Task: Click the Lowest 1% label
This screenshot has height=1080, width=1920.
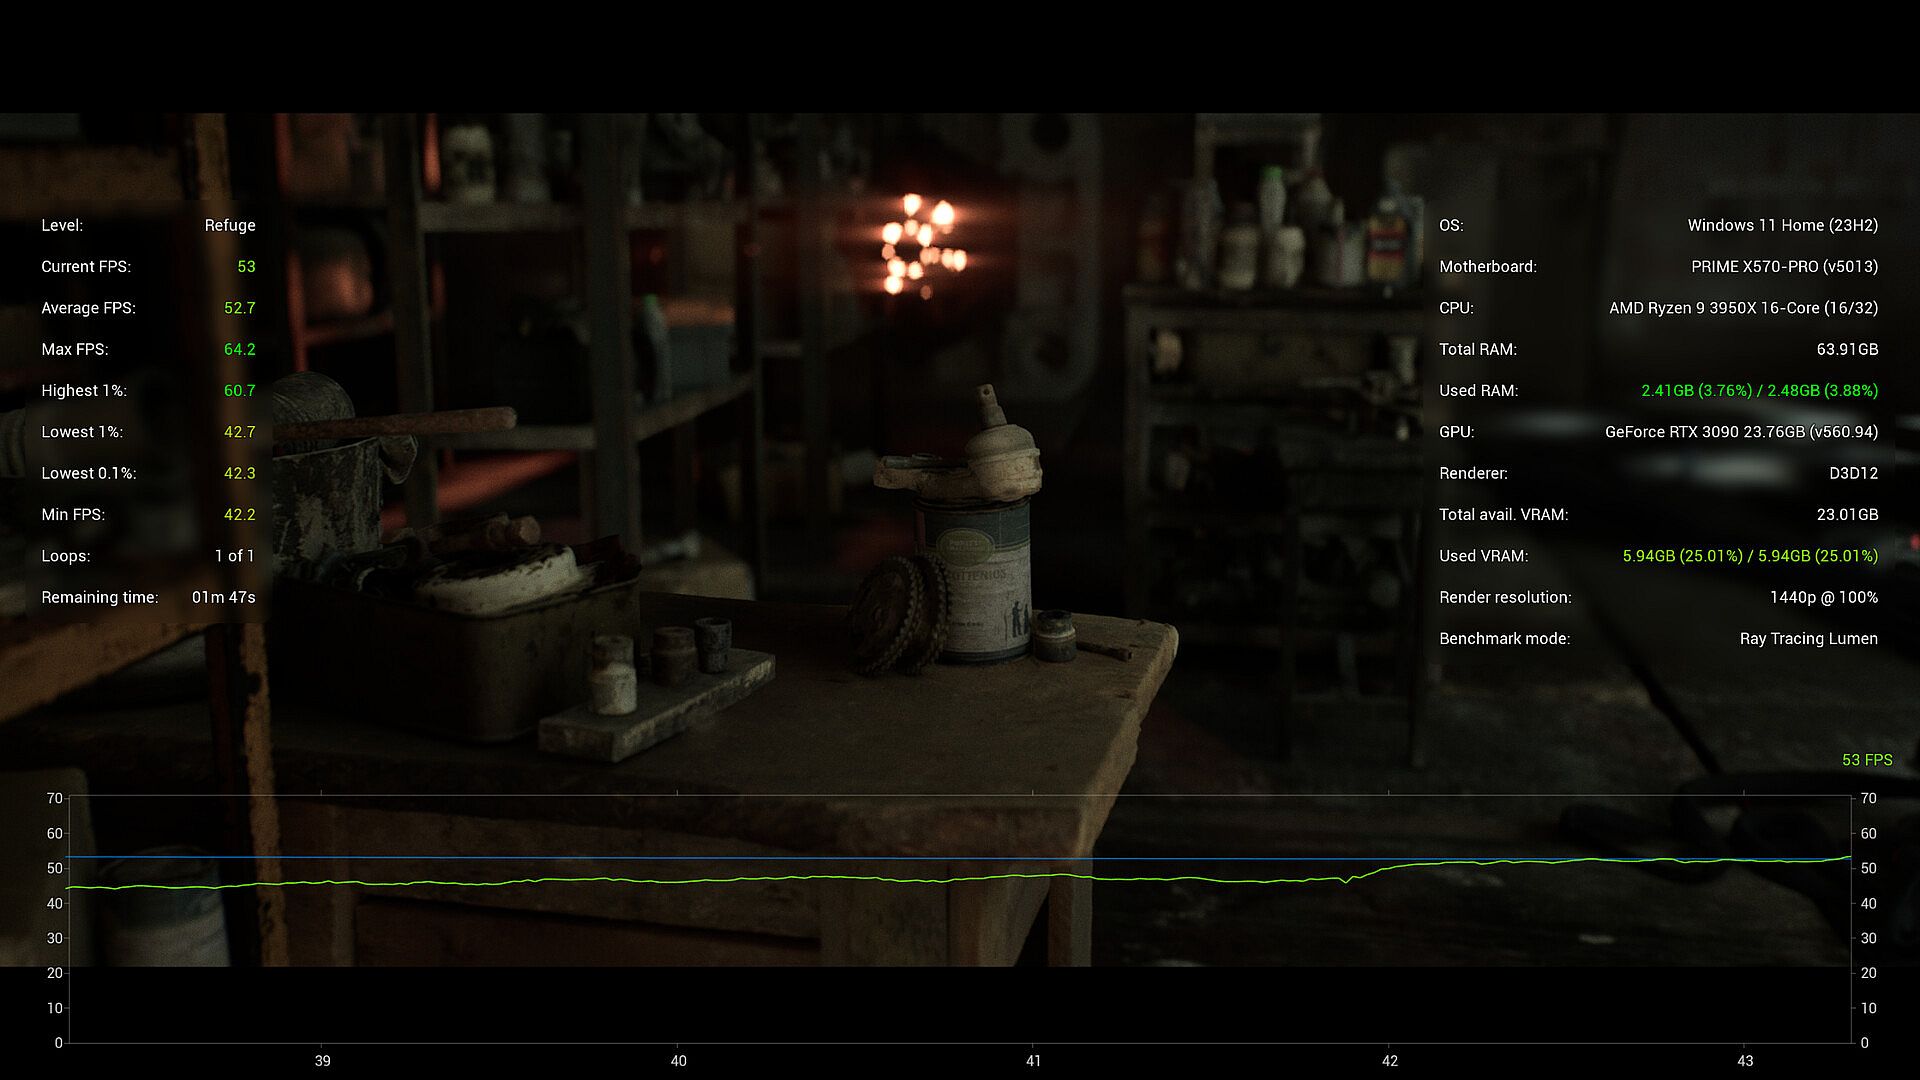Action: (82, 432)
